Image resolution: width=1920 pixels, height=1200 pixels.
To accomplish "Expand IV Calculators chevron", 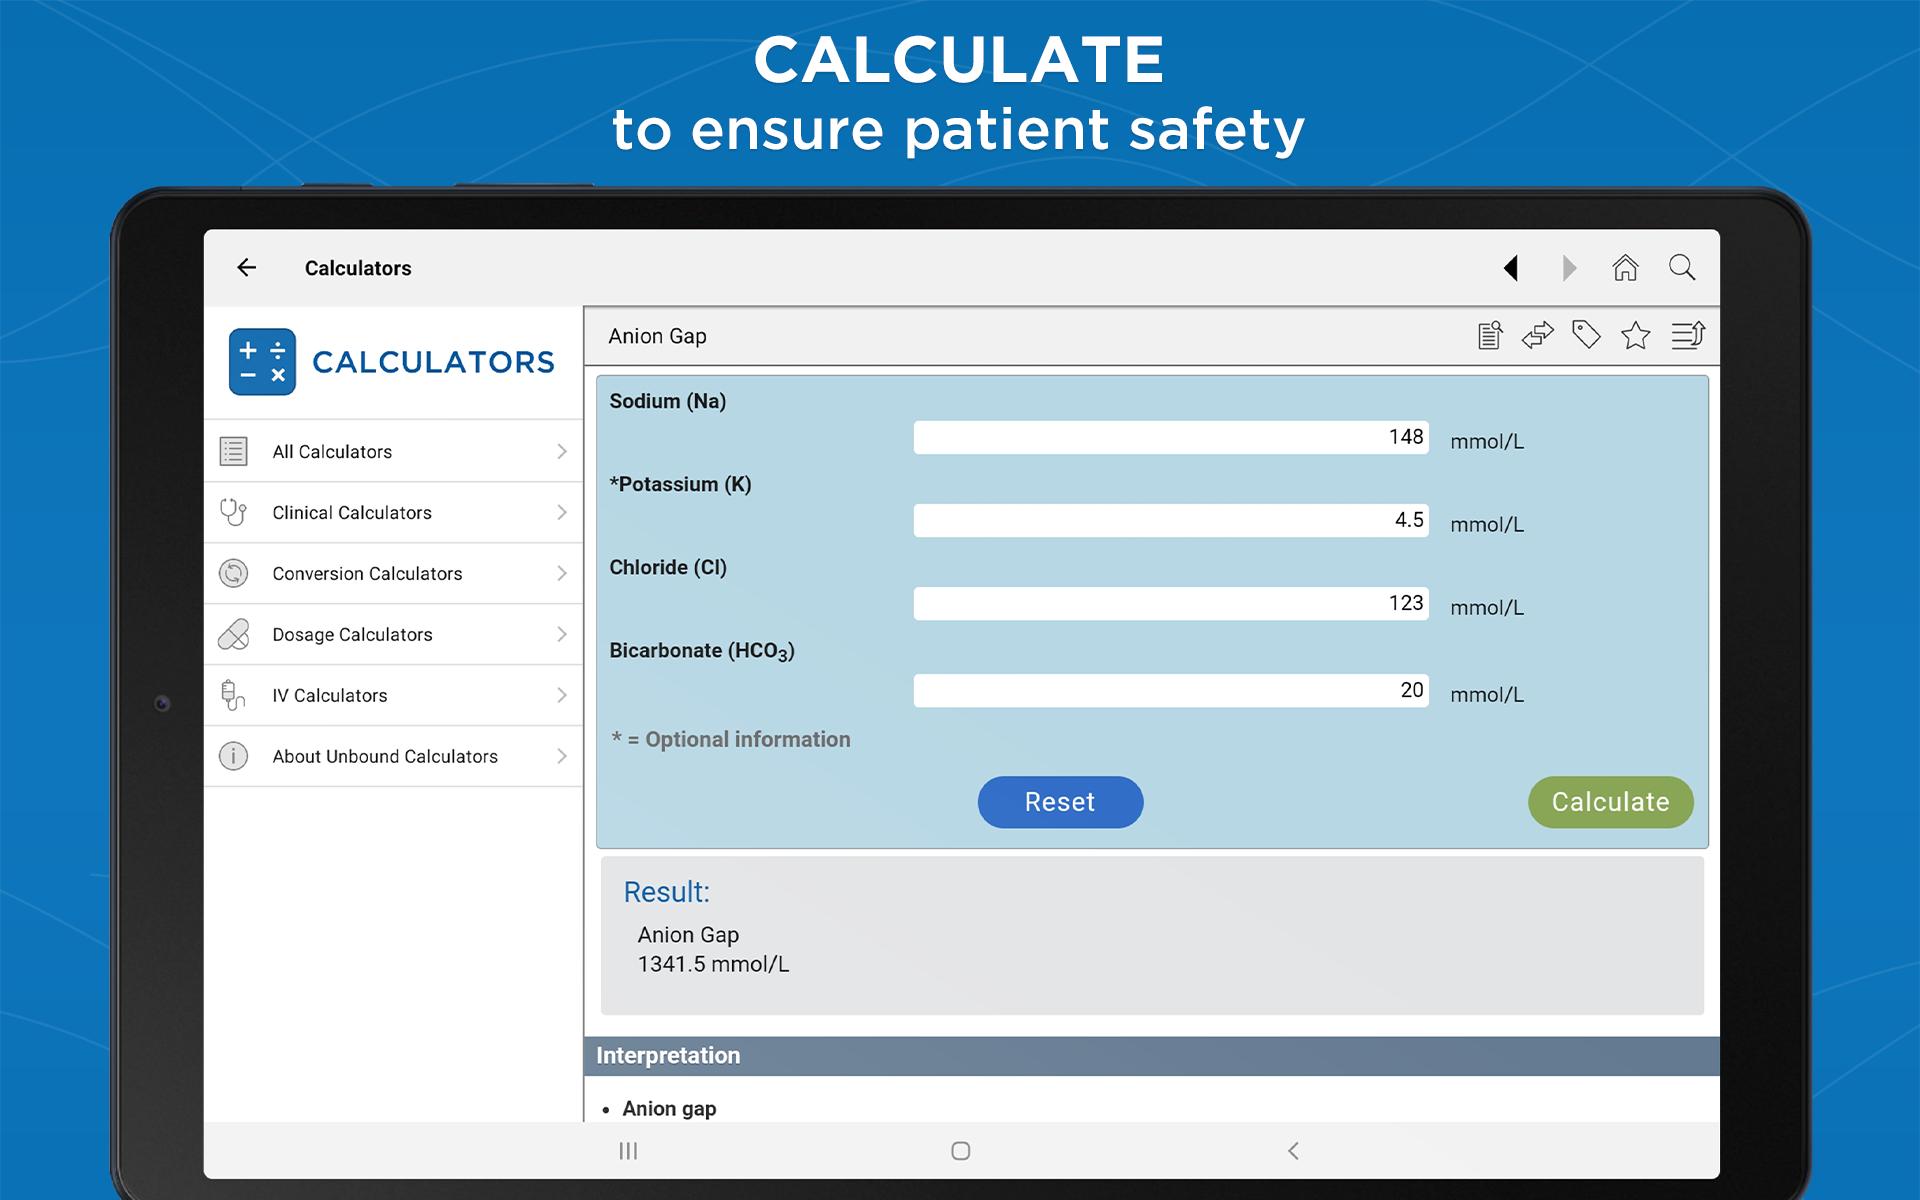I will point(562,695).
